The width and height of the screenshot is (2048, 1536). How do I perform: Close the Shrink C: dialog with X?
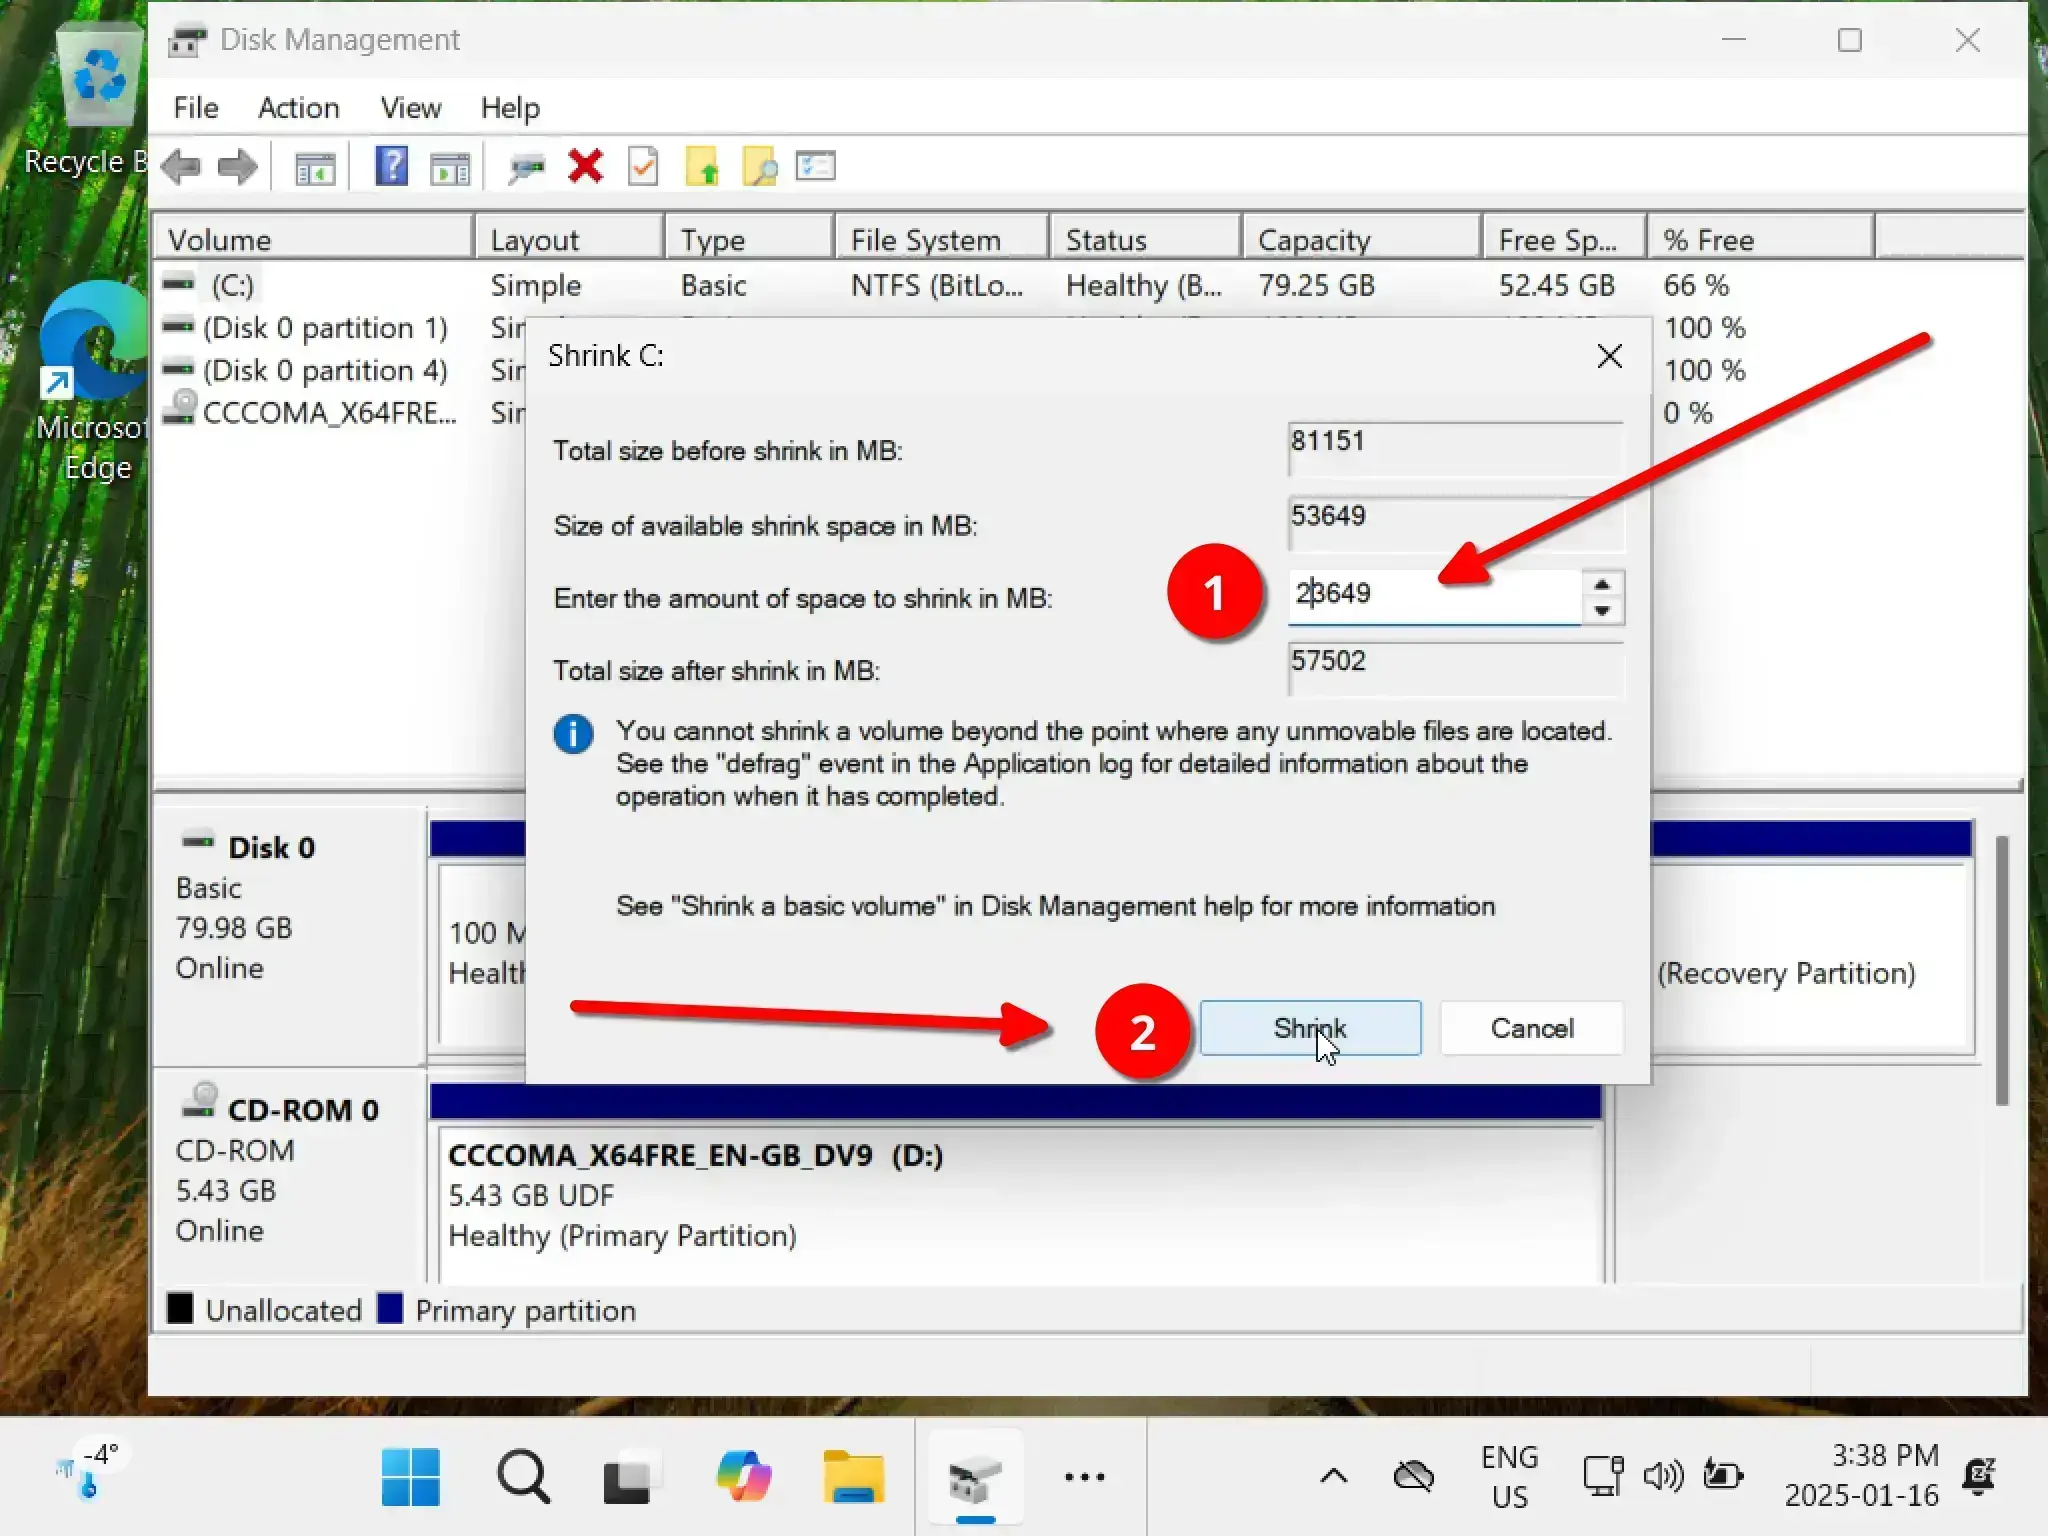tap(1609, 356)
